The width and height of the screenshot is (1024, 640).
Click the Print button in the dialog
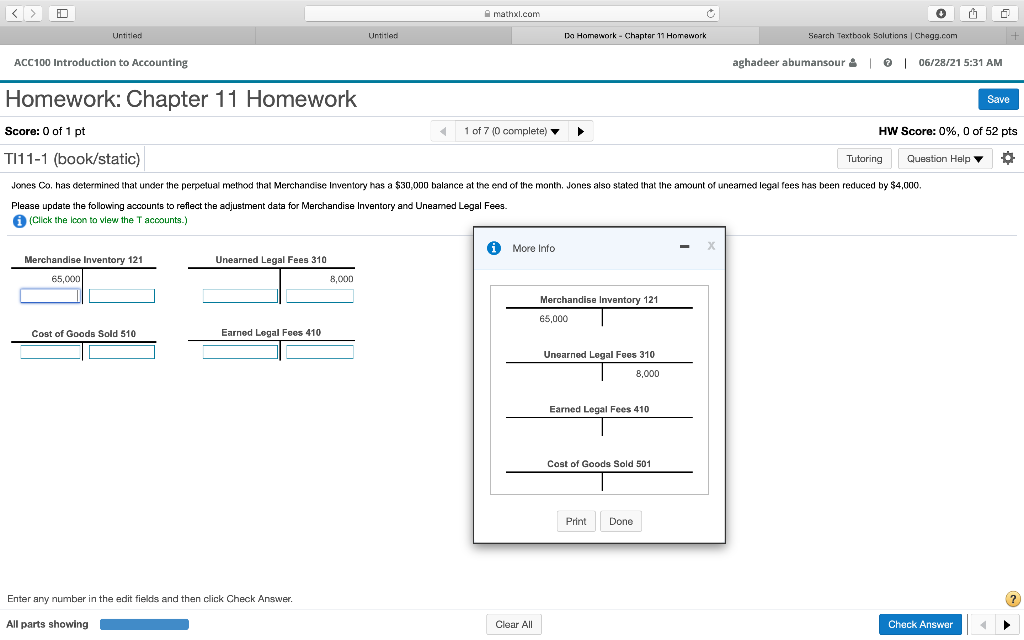point(576,521)
